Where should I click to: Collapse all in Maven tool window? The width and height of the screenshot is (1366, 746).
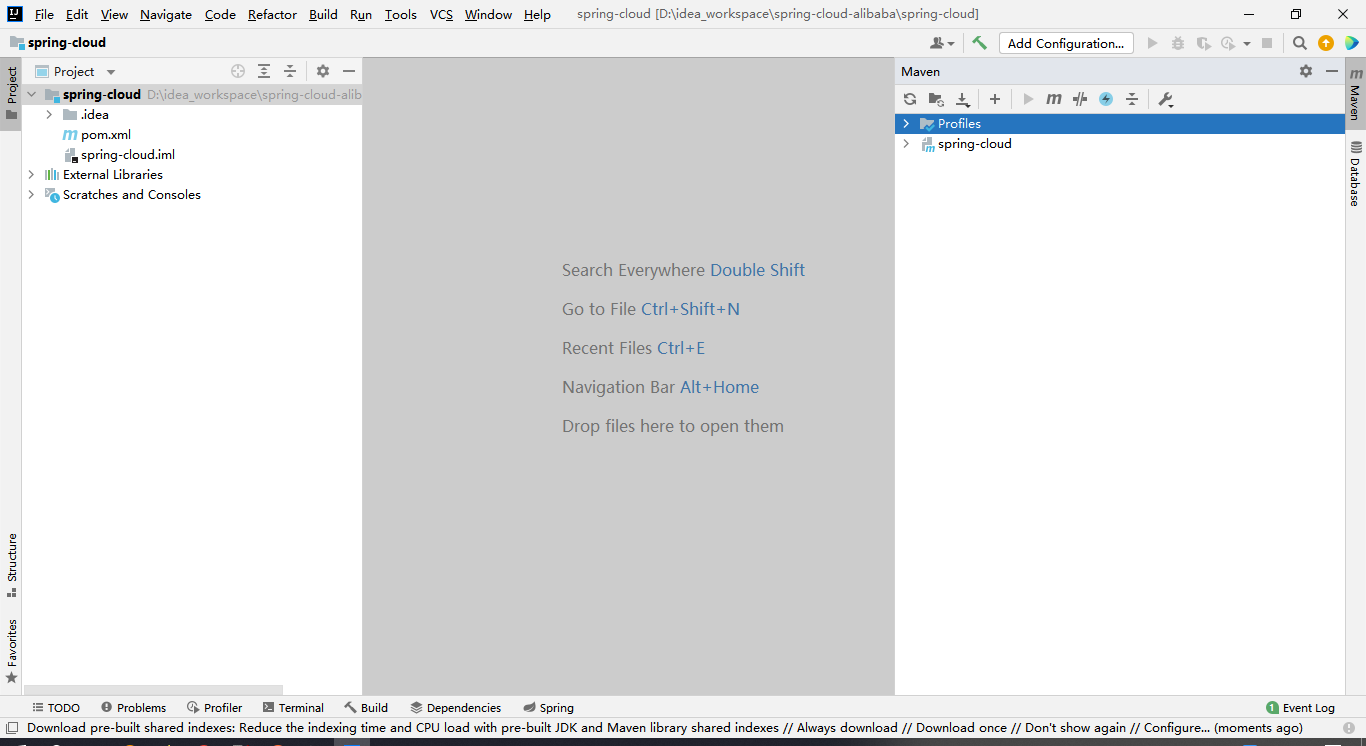[1132, 99]
